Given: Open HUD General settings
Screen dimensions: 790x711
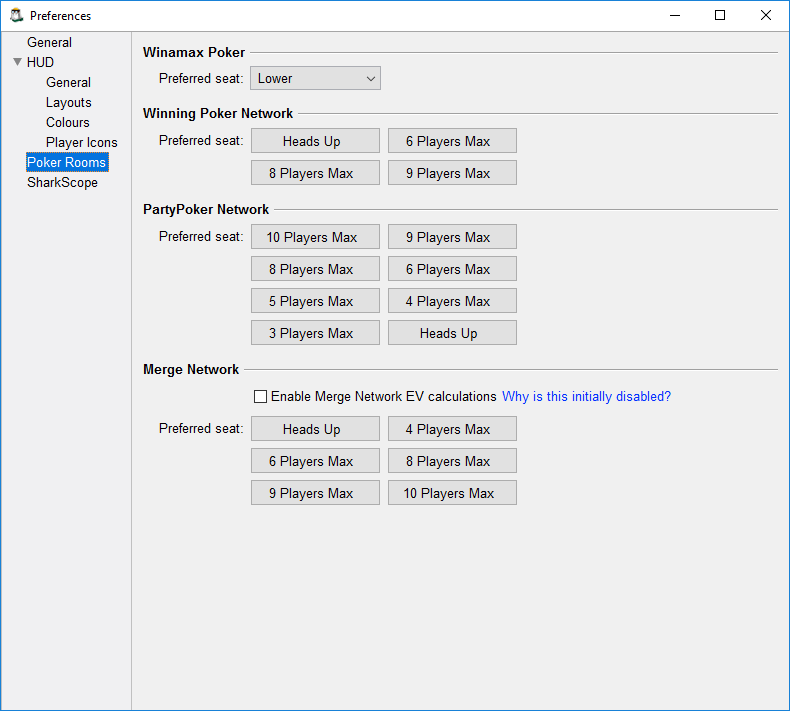Looking at the screenshot, I should click(68, 82).
